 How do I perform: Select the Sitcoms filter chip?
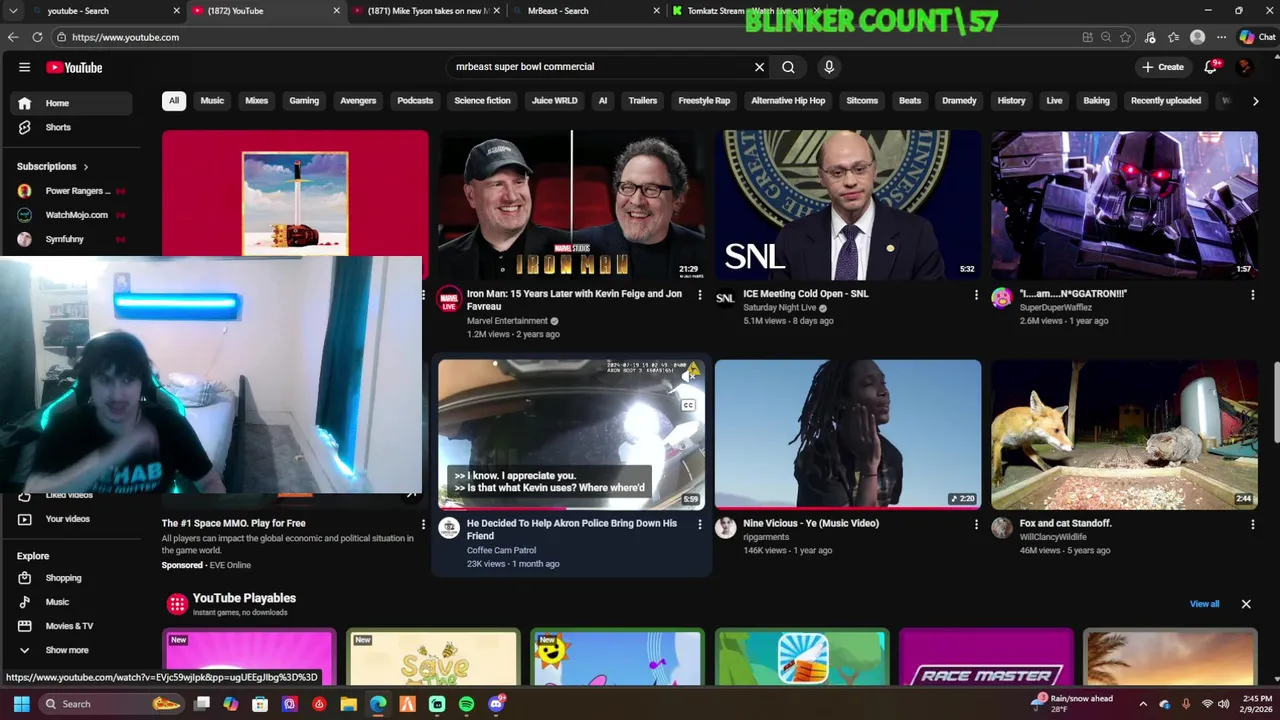coord(862,101)
